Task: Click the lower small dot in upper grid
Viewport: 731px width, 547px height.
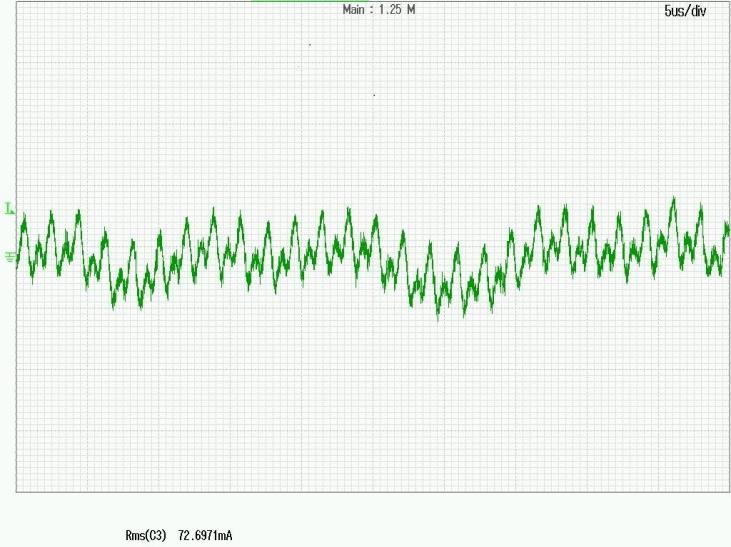Action: [374, 95]
